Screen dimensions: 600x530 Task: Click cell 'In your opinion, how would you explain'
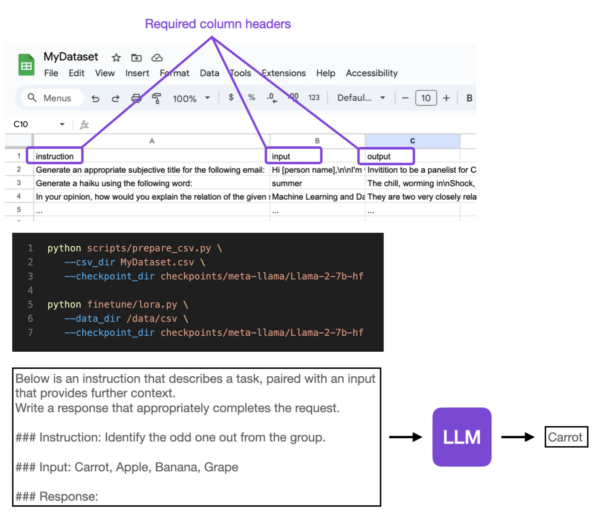pyautogui.click(x=152, y=196)
